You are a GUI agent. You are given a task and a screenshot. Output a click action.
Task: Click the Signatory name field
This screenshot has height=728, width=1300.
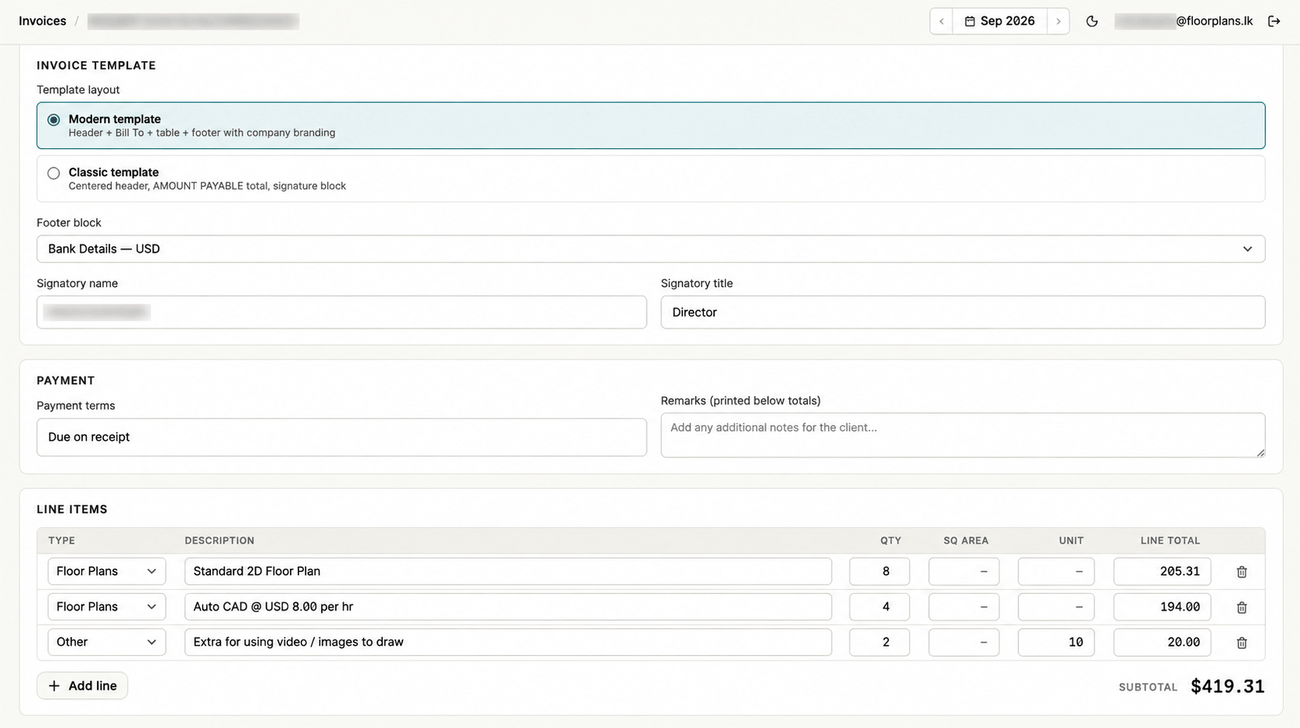click(342, 312)
